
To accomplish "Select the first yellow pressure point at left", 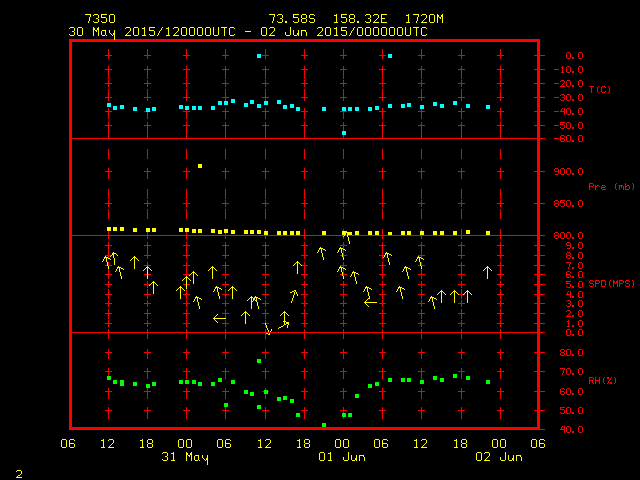I will [x=109, y=229].
